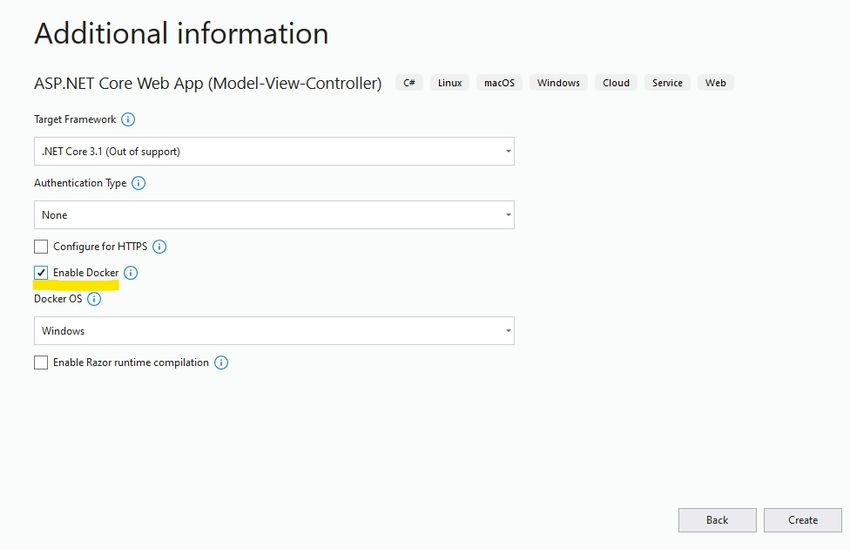The image size is (850, 549).
Task: Open the Target Framework dropdown
Action: pyautogui.click(x=274, y=151)
